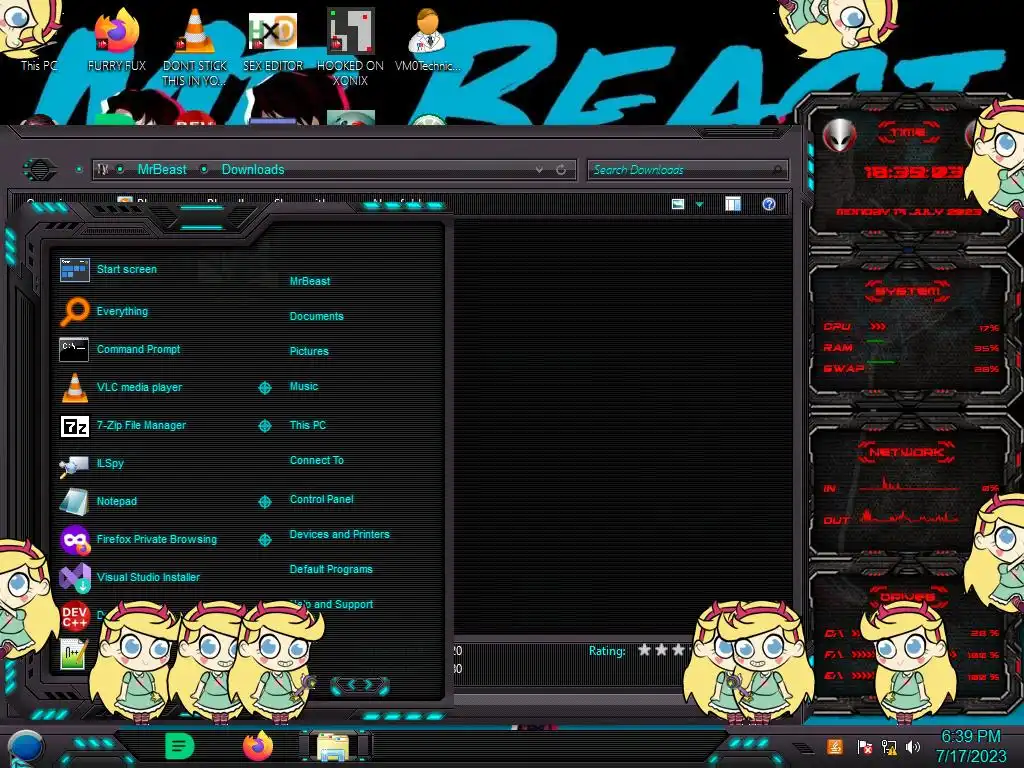This screenshot has width=1024, height=768.
Task: Open Explorer help button
Action: coord(769,204)
